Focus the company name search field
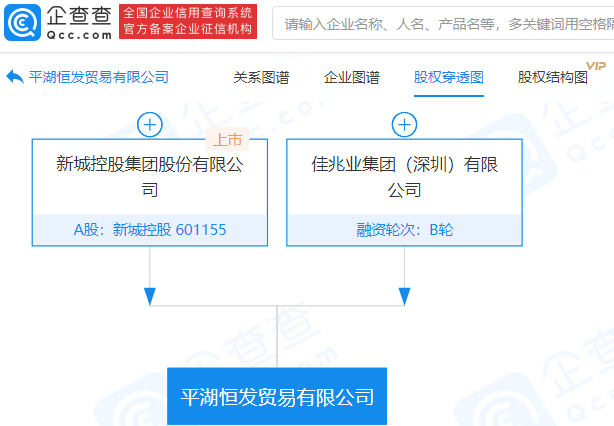Viewport: 614px width, 426px height. (443, 23)
